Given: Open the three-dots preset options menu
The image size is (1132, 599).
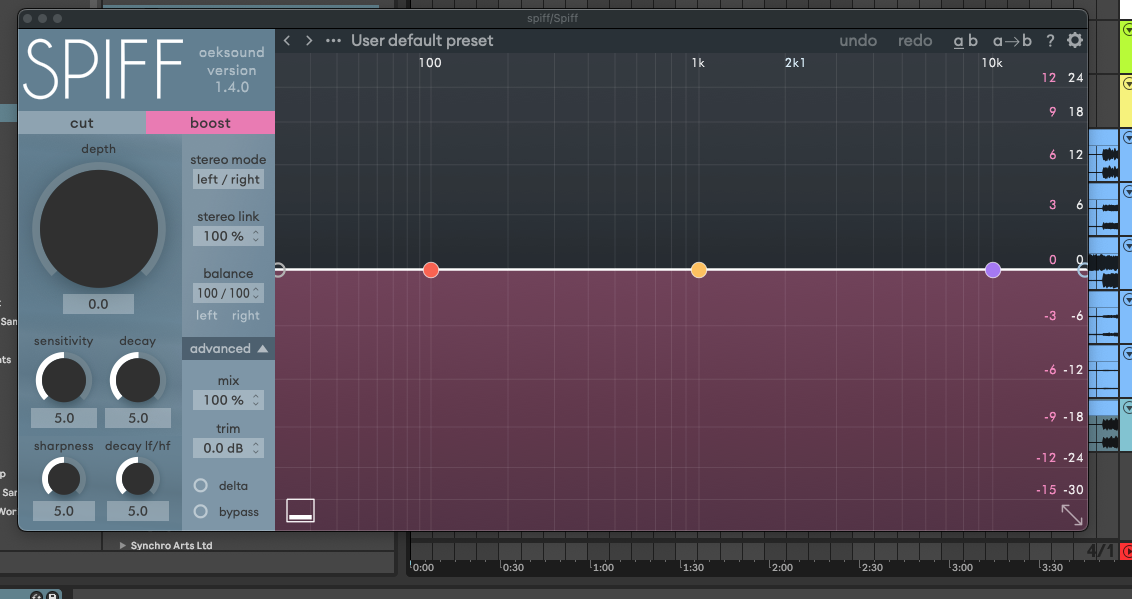Looking at the screenshot, I should [333, 40].
